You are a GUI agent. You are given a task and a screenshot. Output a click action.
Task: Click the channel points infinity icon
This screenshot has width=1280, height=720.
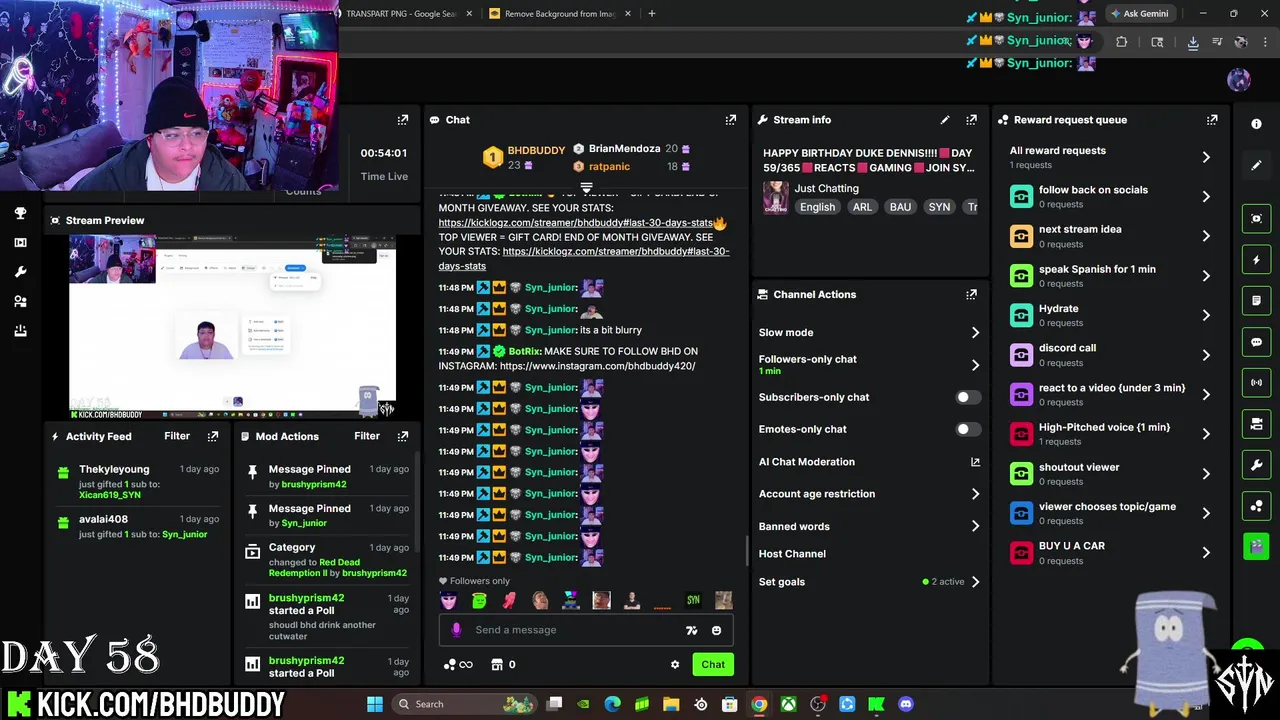tap(458, 665)
